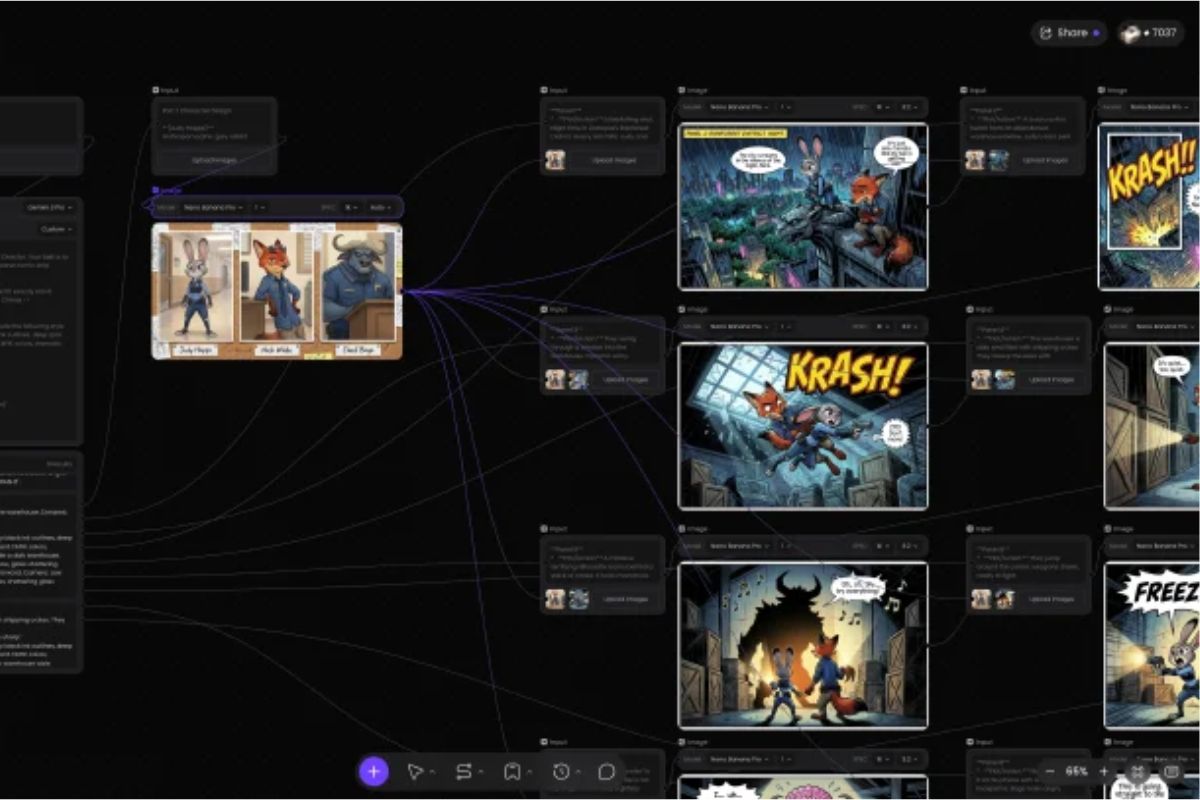
Task: Open the Nano Banana Pro model dropdown on selected node
Action: click(x=213, y=207)
